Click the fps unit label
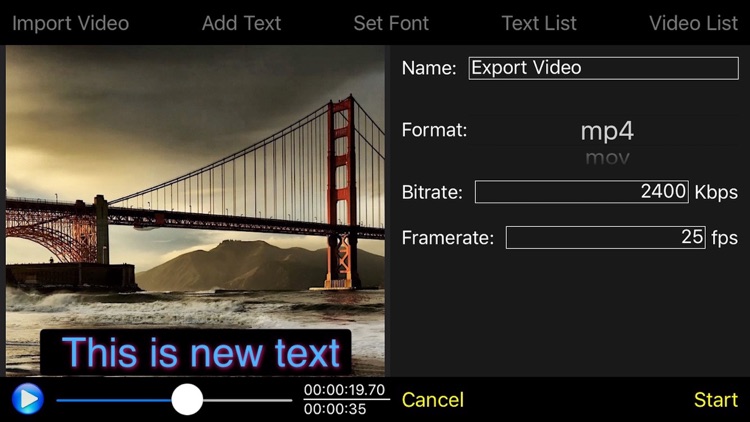Screen dimensions: 750x422 tap(724, 238)
